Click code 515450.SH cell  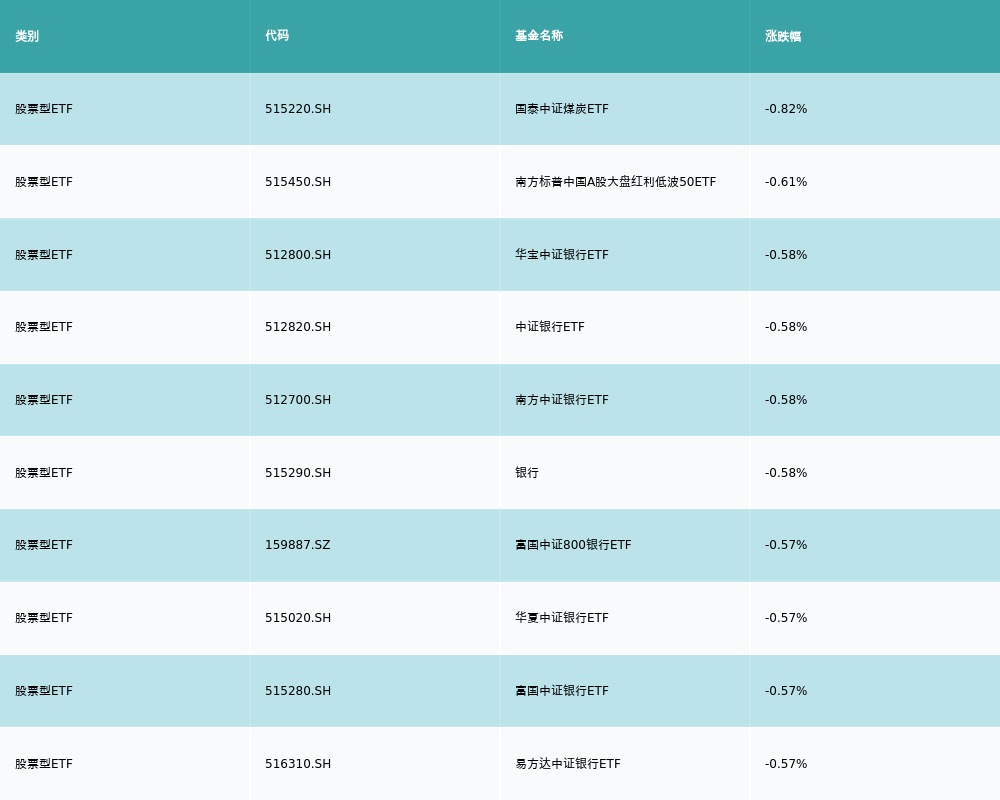click(x=298, y=182)
